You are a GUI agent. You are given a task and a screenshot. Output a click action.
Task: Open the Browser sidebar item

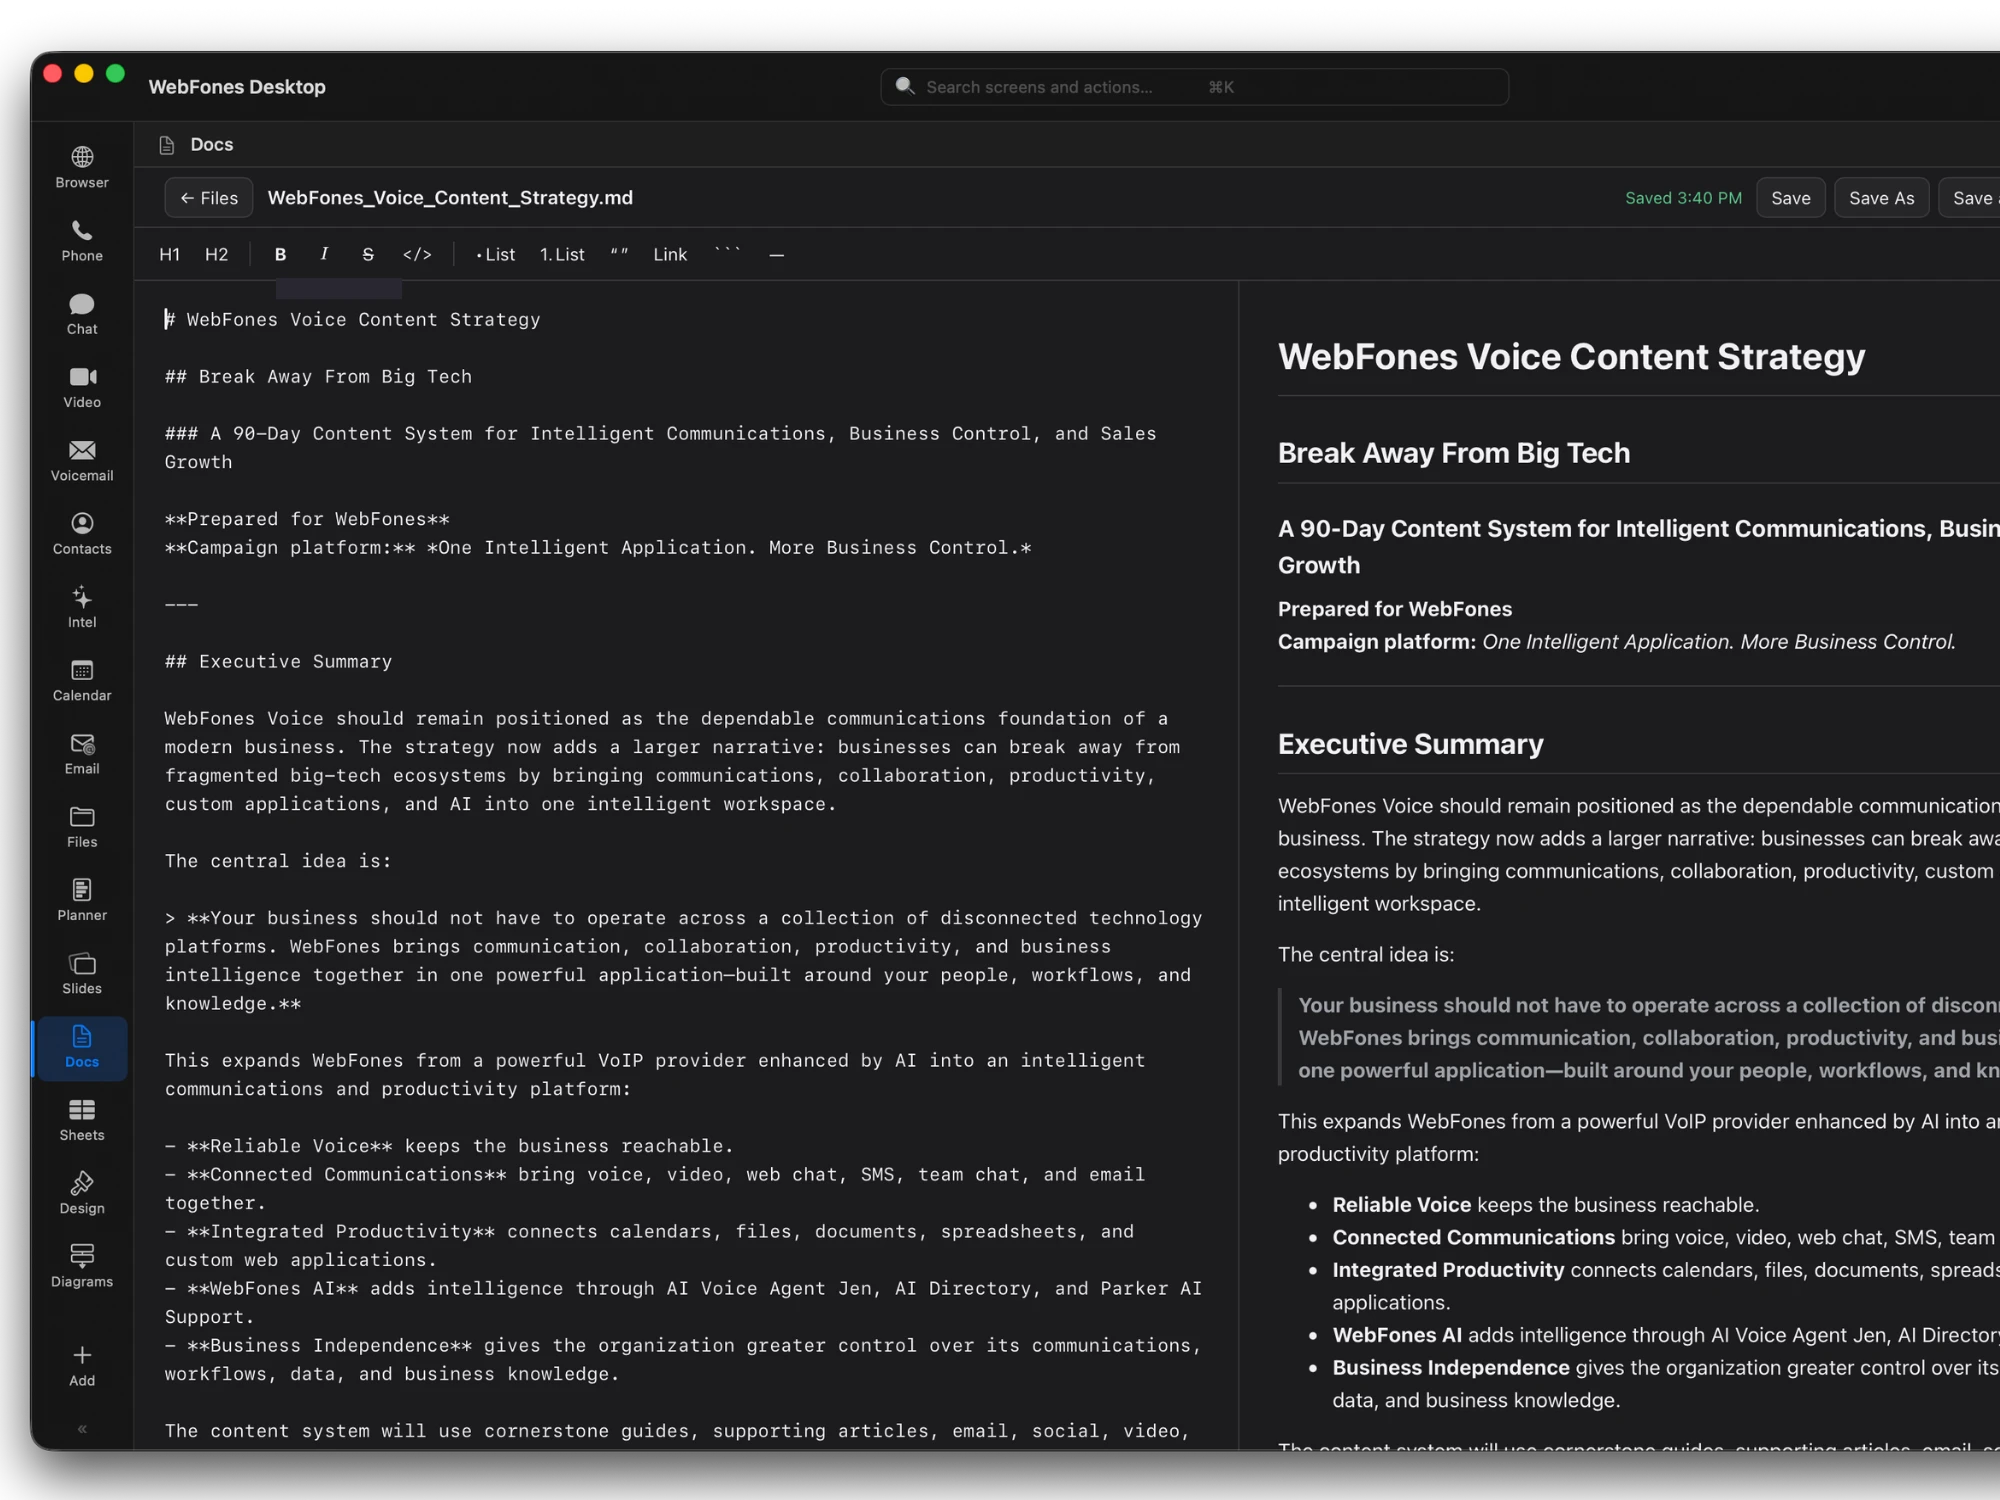[82, 168]
